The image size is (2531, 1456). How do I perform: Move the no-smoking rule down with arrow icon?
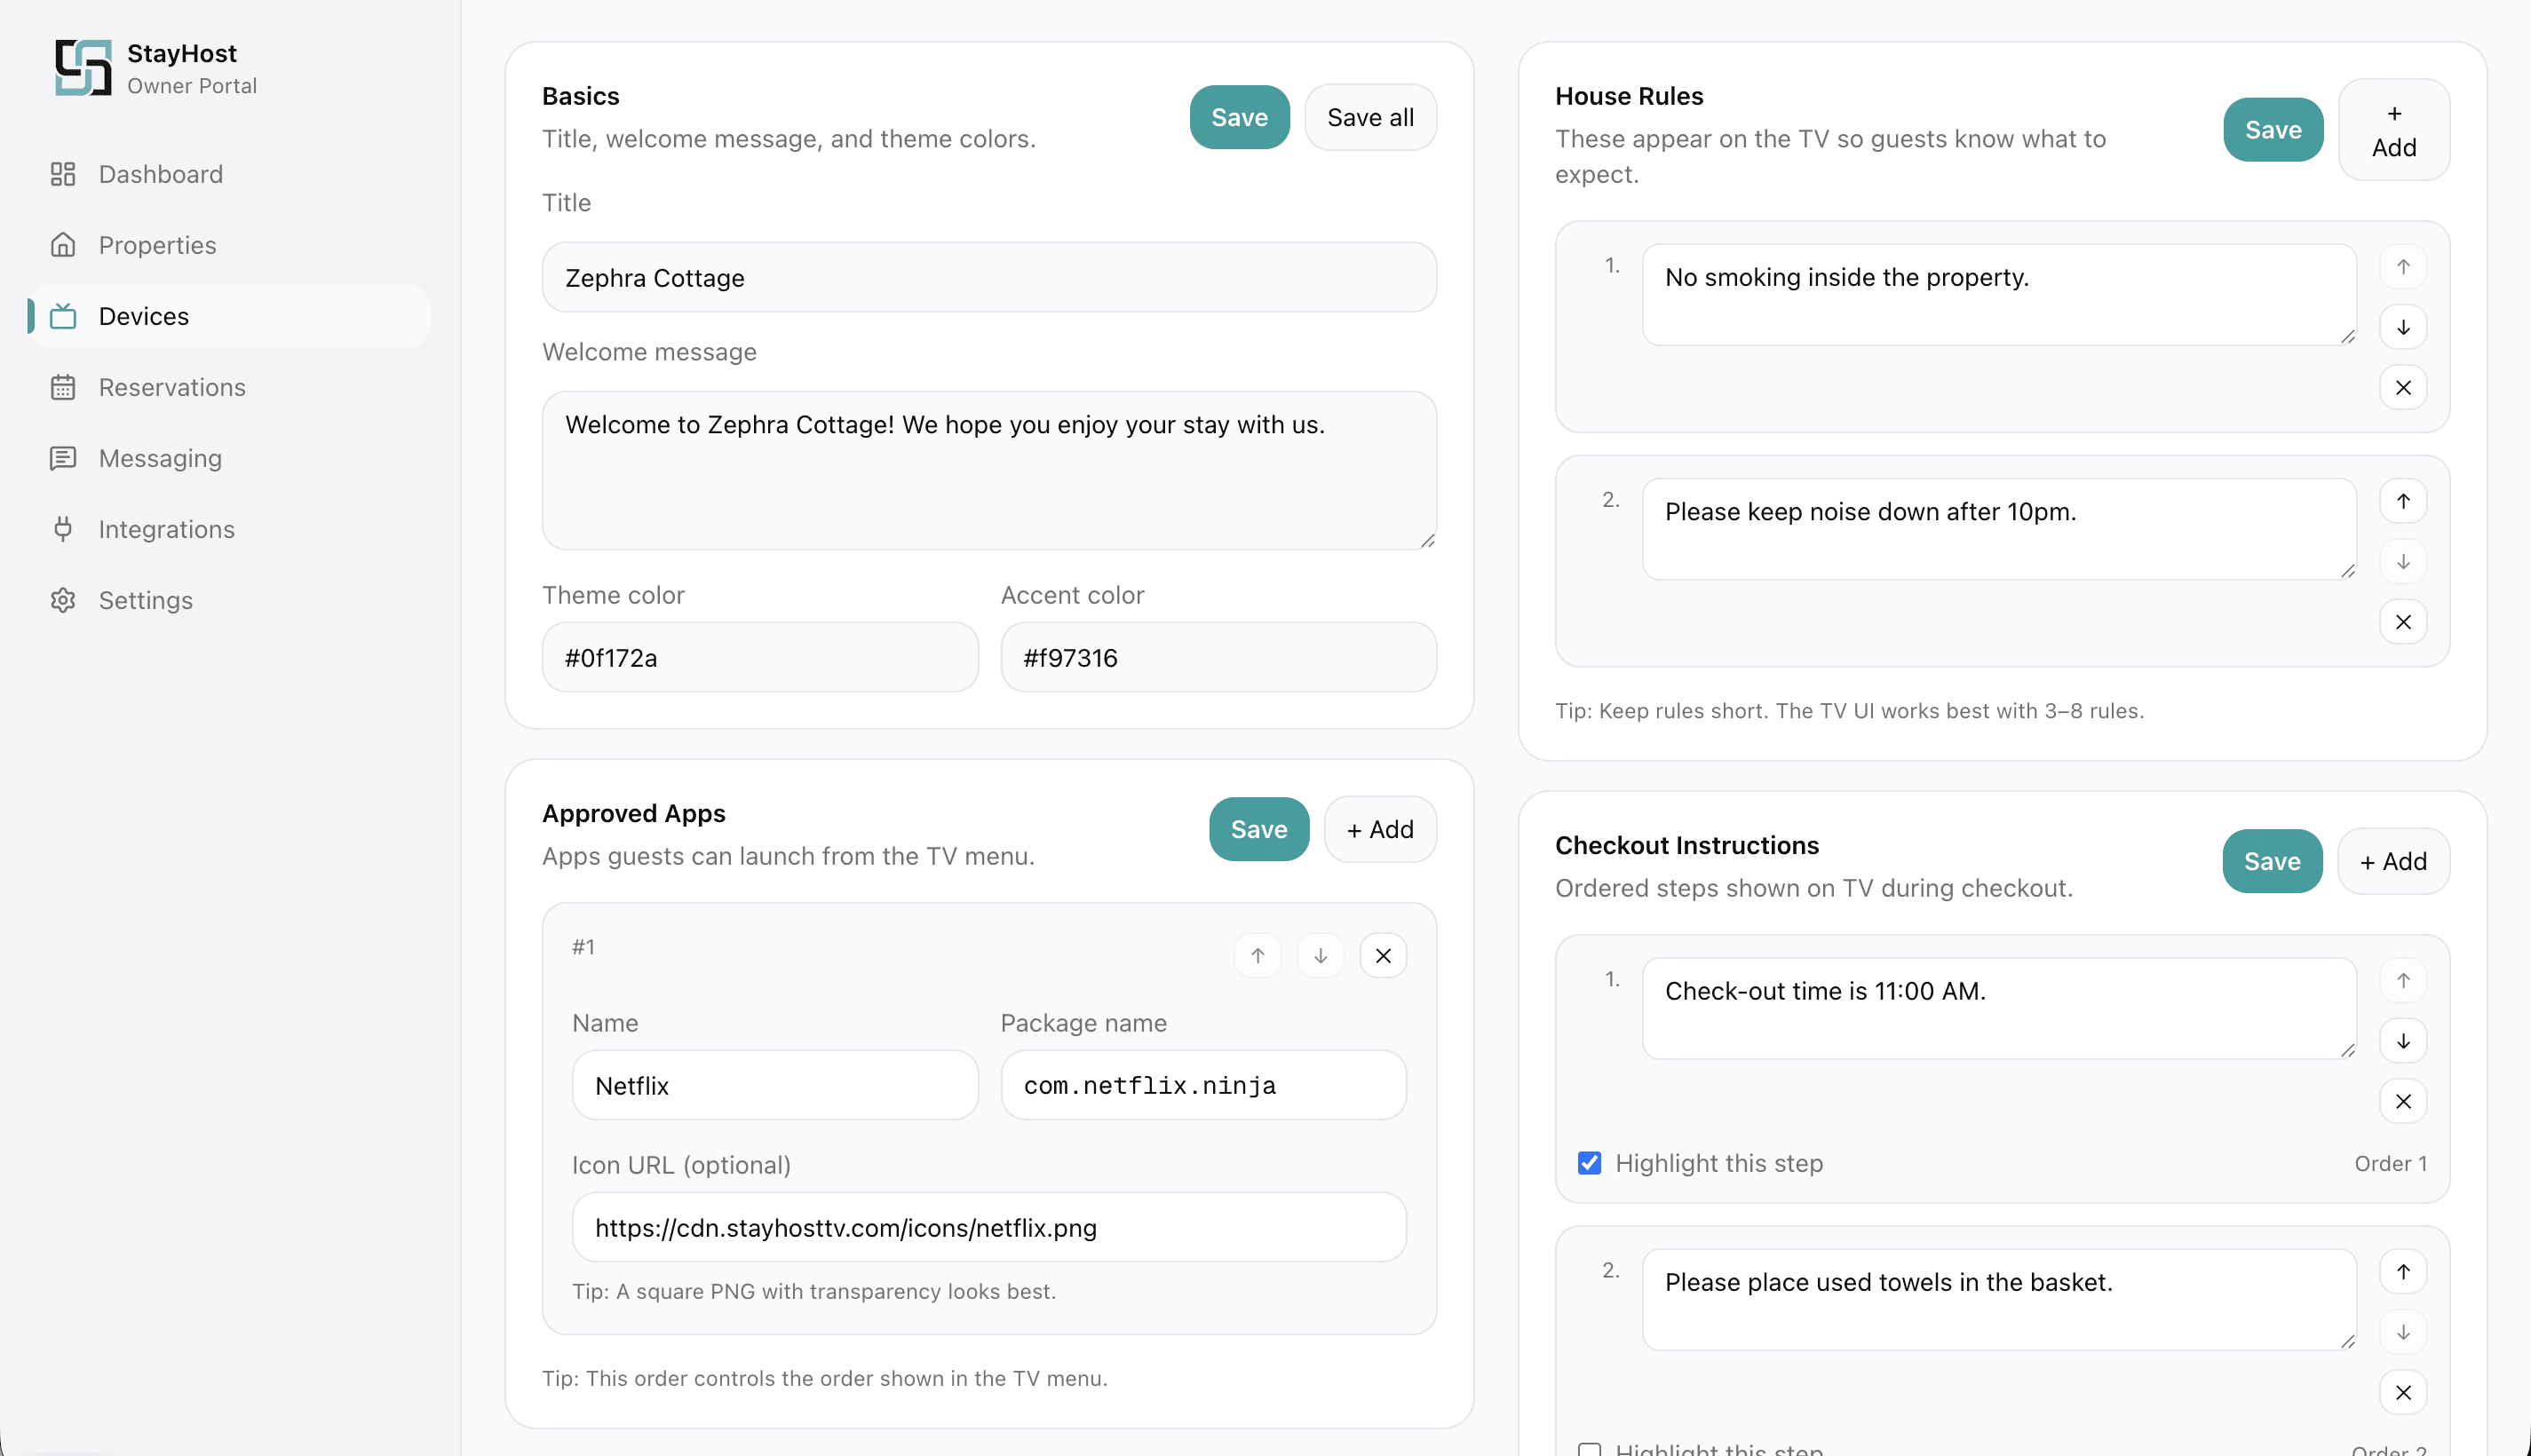coord(2404,327)
